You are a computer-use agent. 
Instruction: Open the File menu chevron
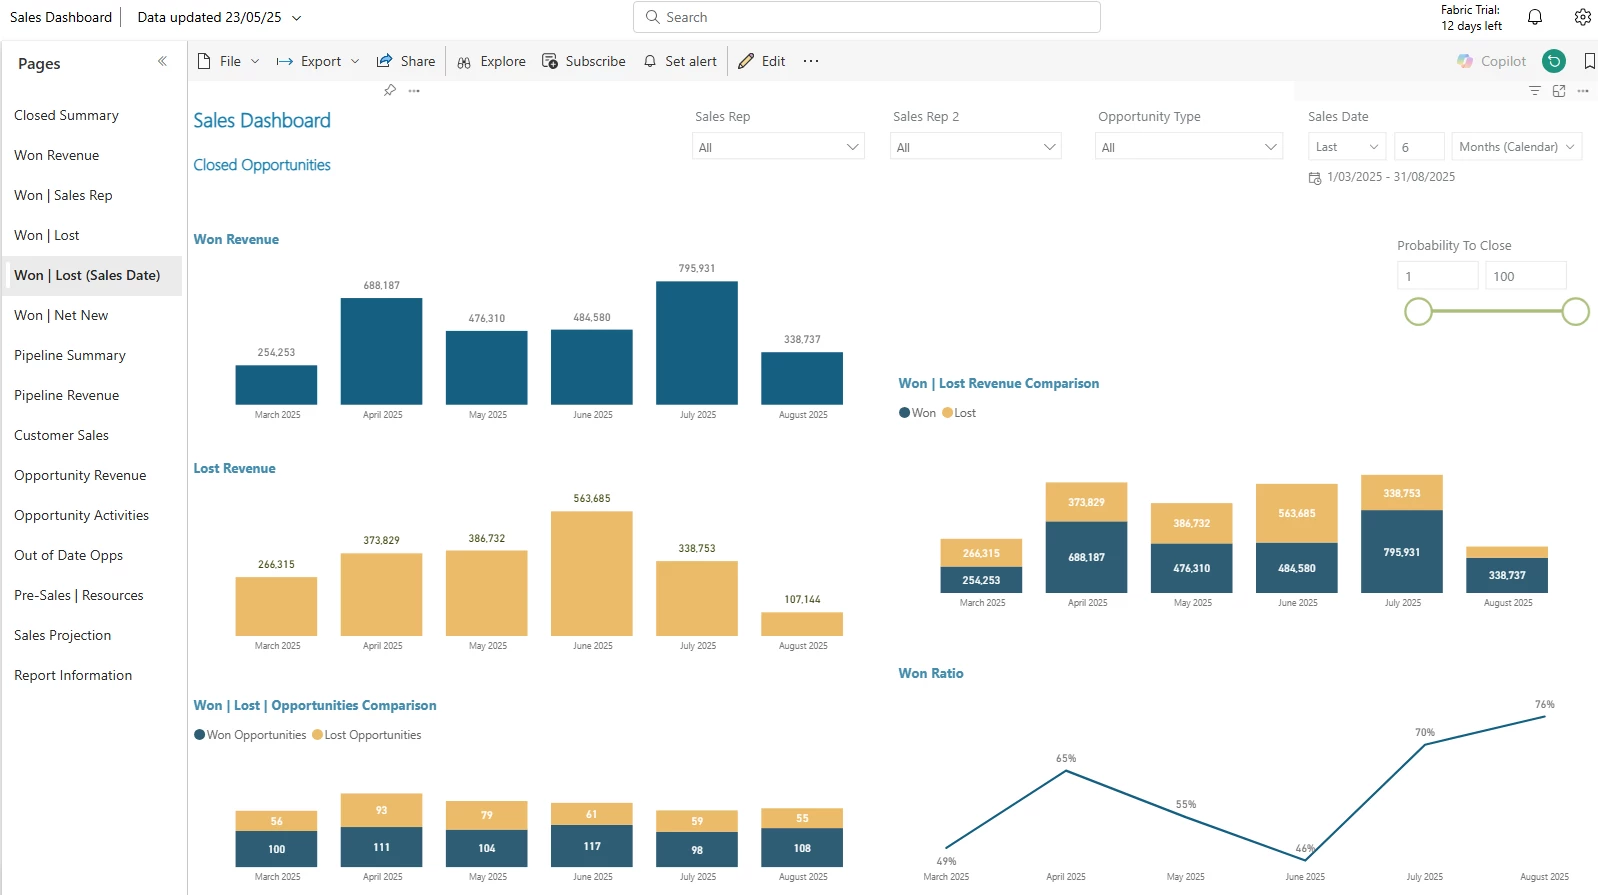pyautogui.click(x=255, y=61)
